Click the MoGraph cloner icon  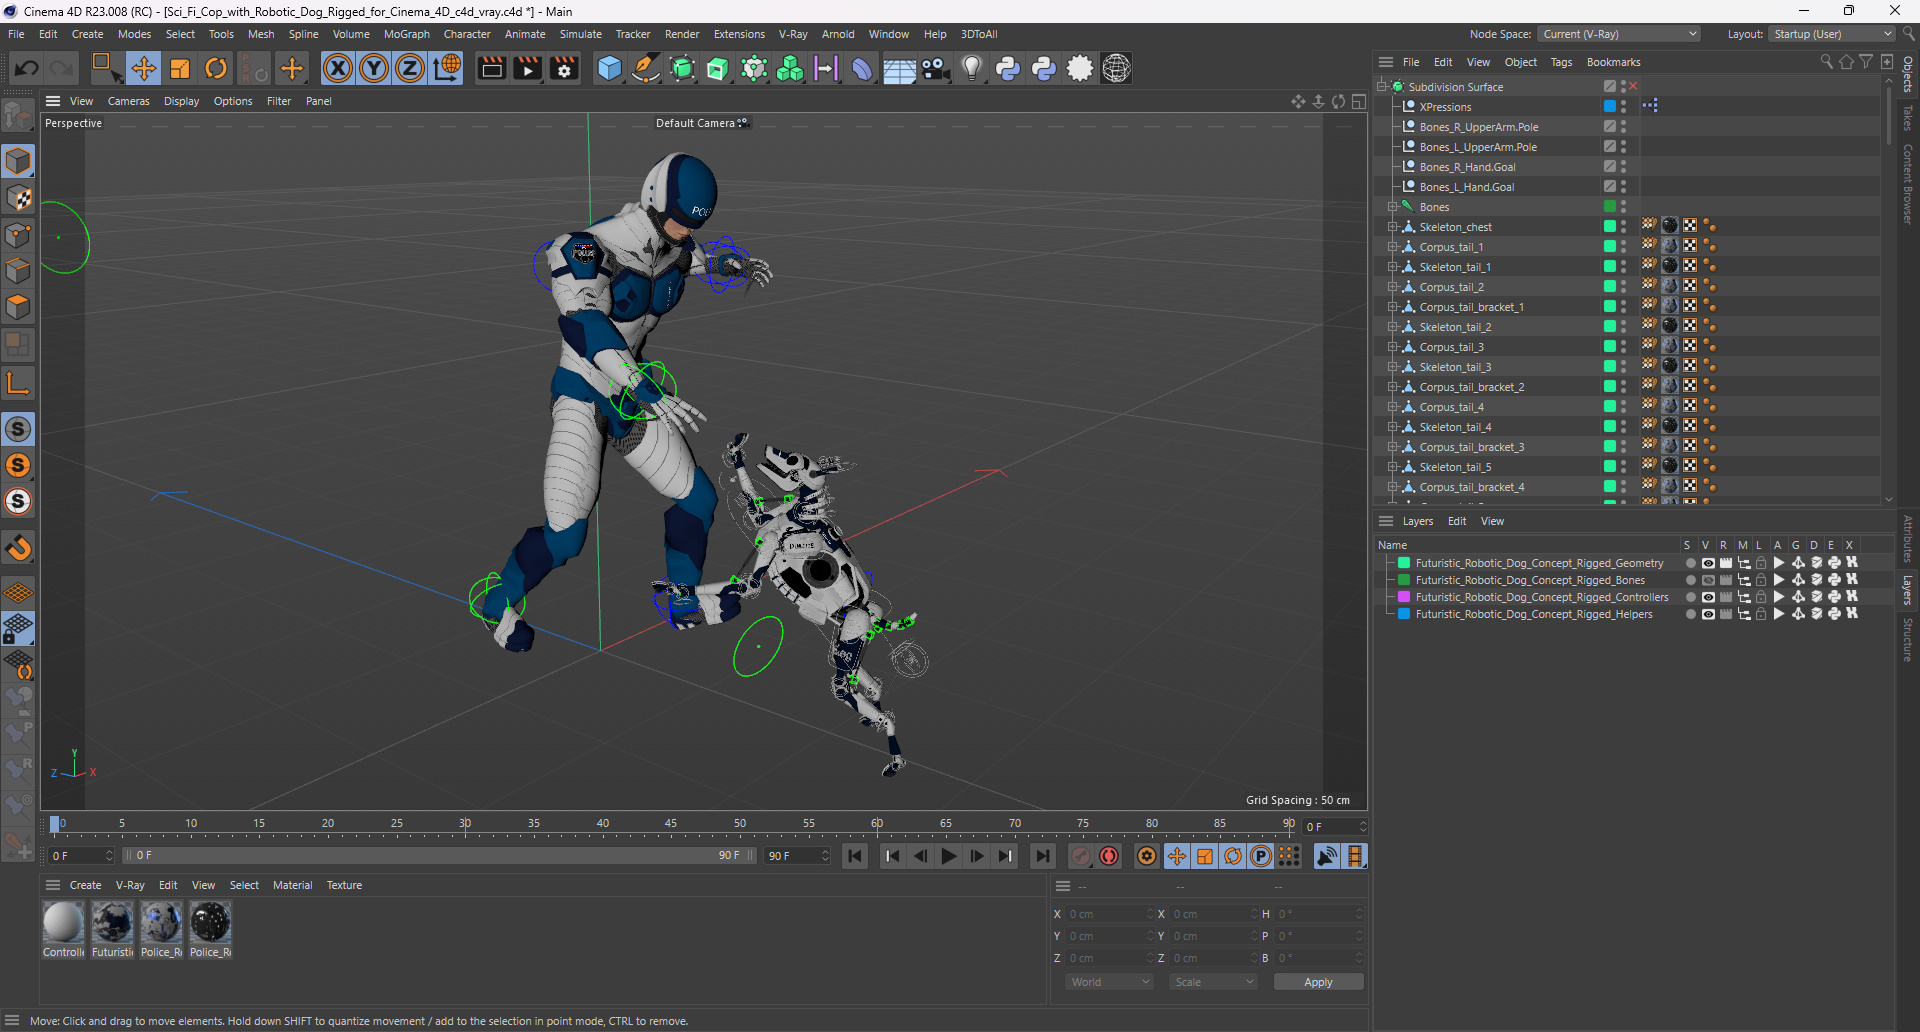click(x=790, y=68)
